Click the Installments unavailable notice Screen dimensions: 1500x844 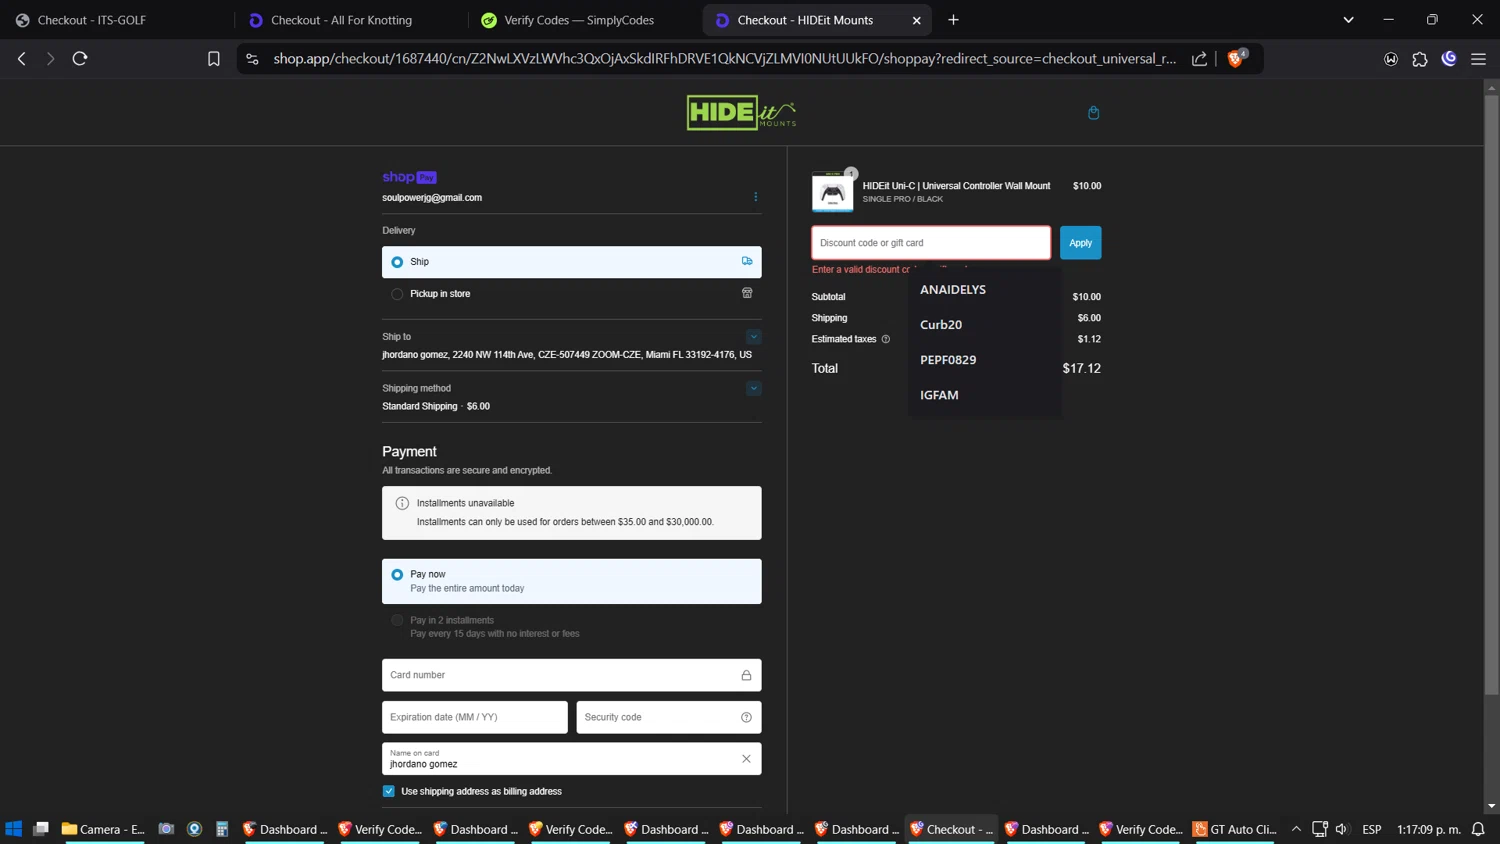click(572, 513)
